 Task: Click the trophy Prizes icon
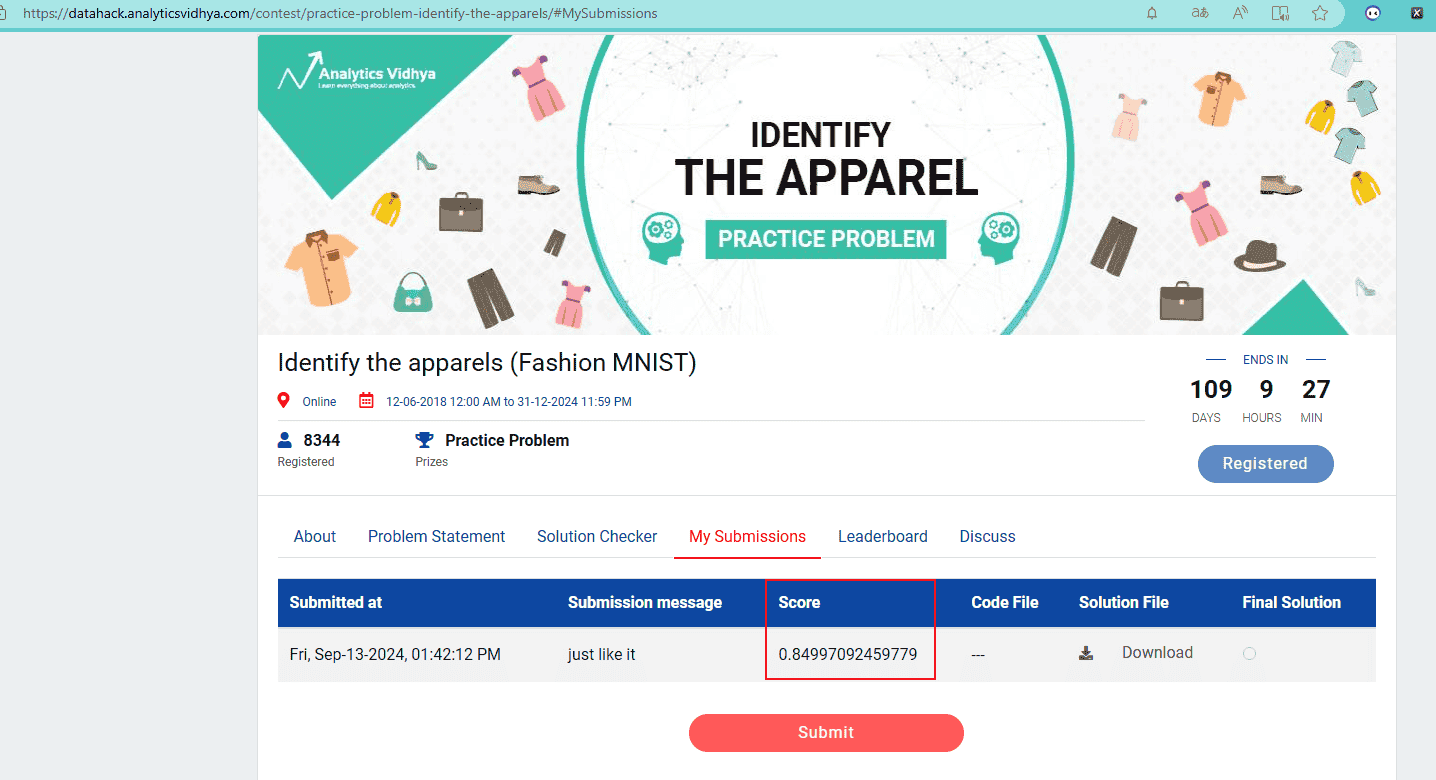tap(425, 440)
